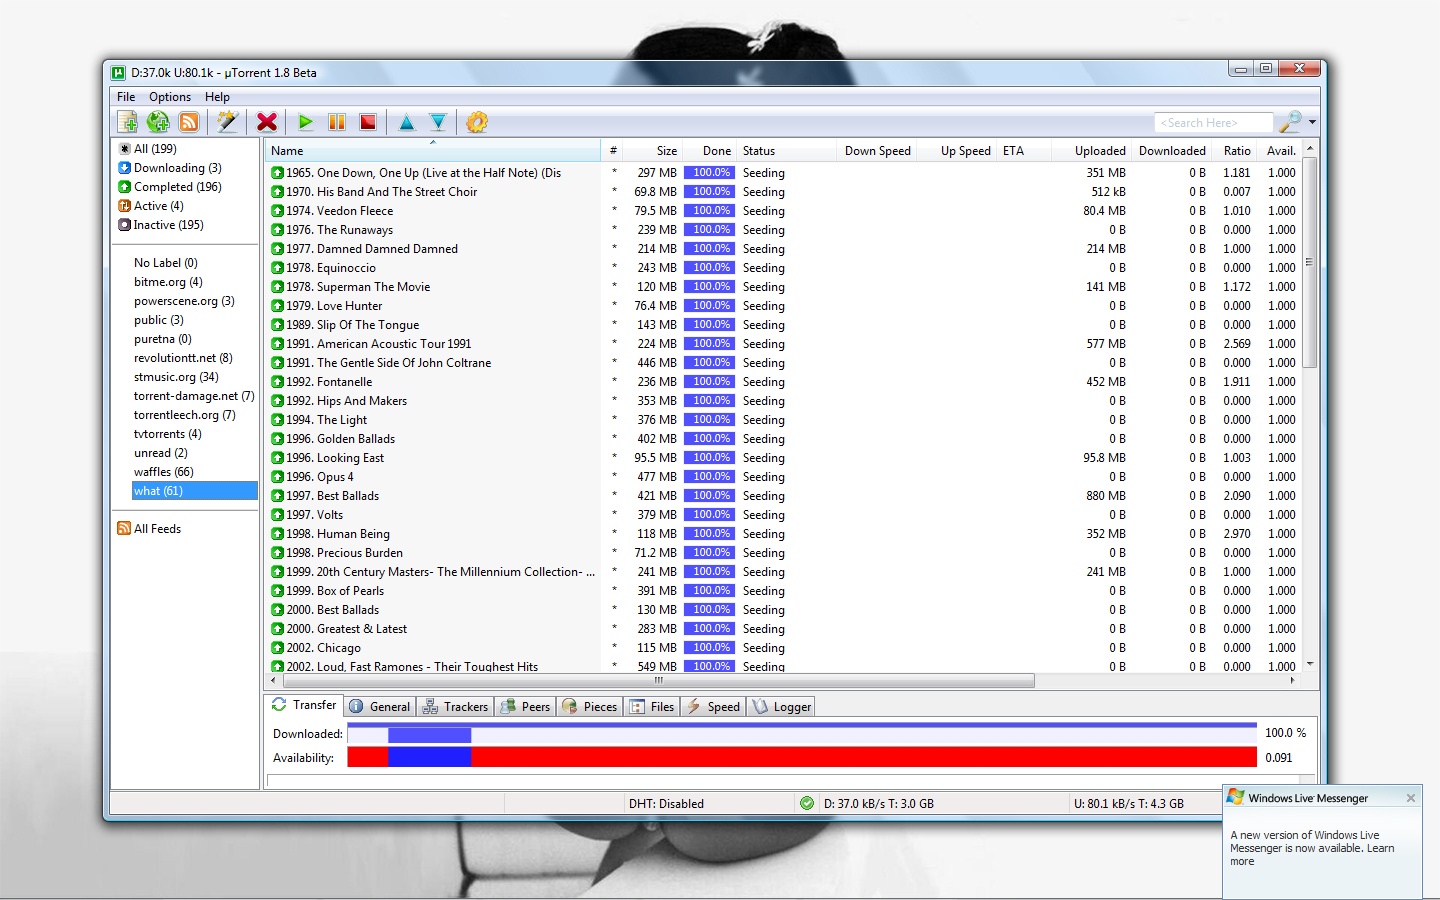Click DHT: Disabled in status bar
Viewport: 1440px width, 900px height.
point(666,804)
